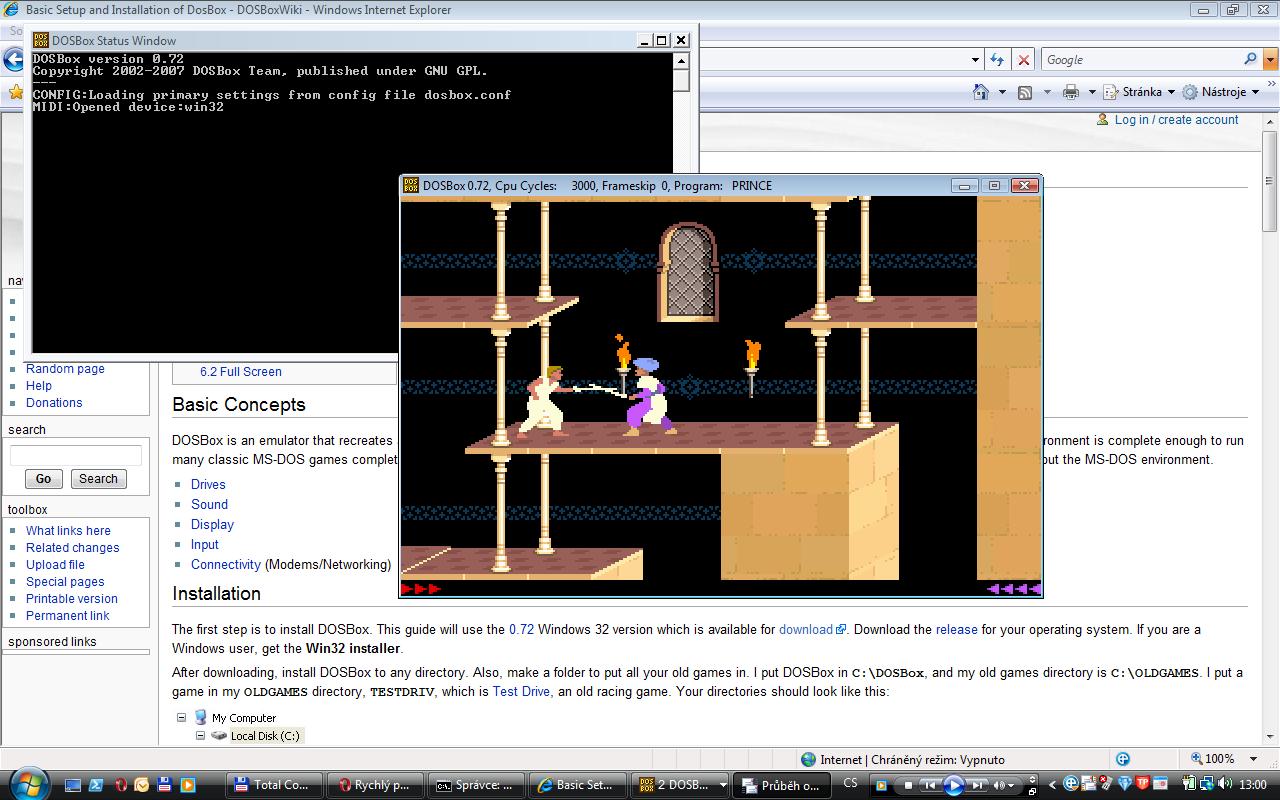1280x800 pixels.
Task: Open the Home page icon
Action: pos(981,92)
